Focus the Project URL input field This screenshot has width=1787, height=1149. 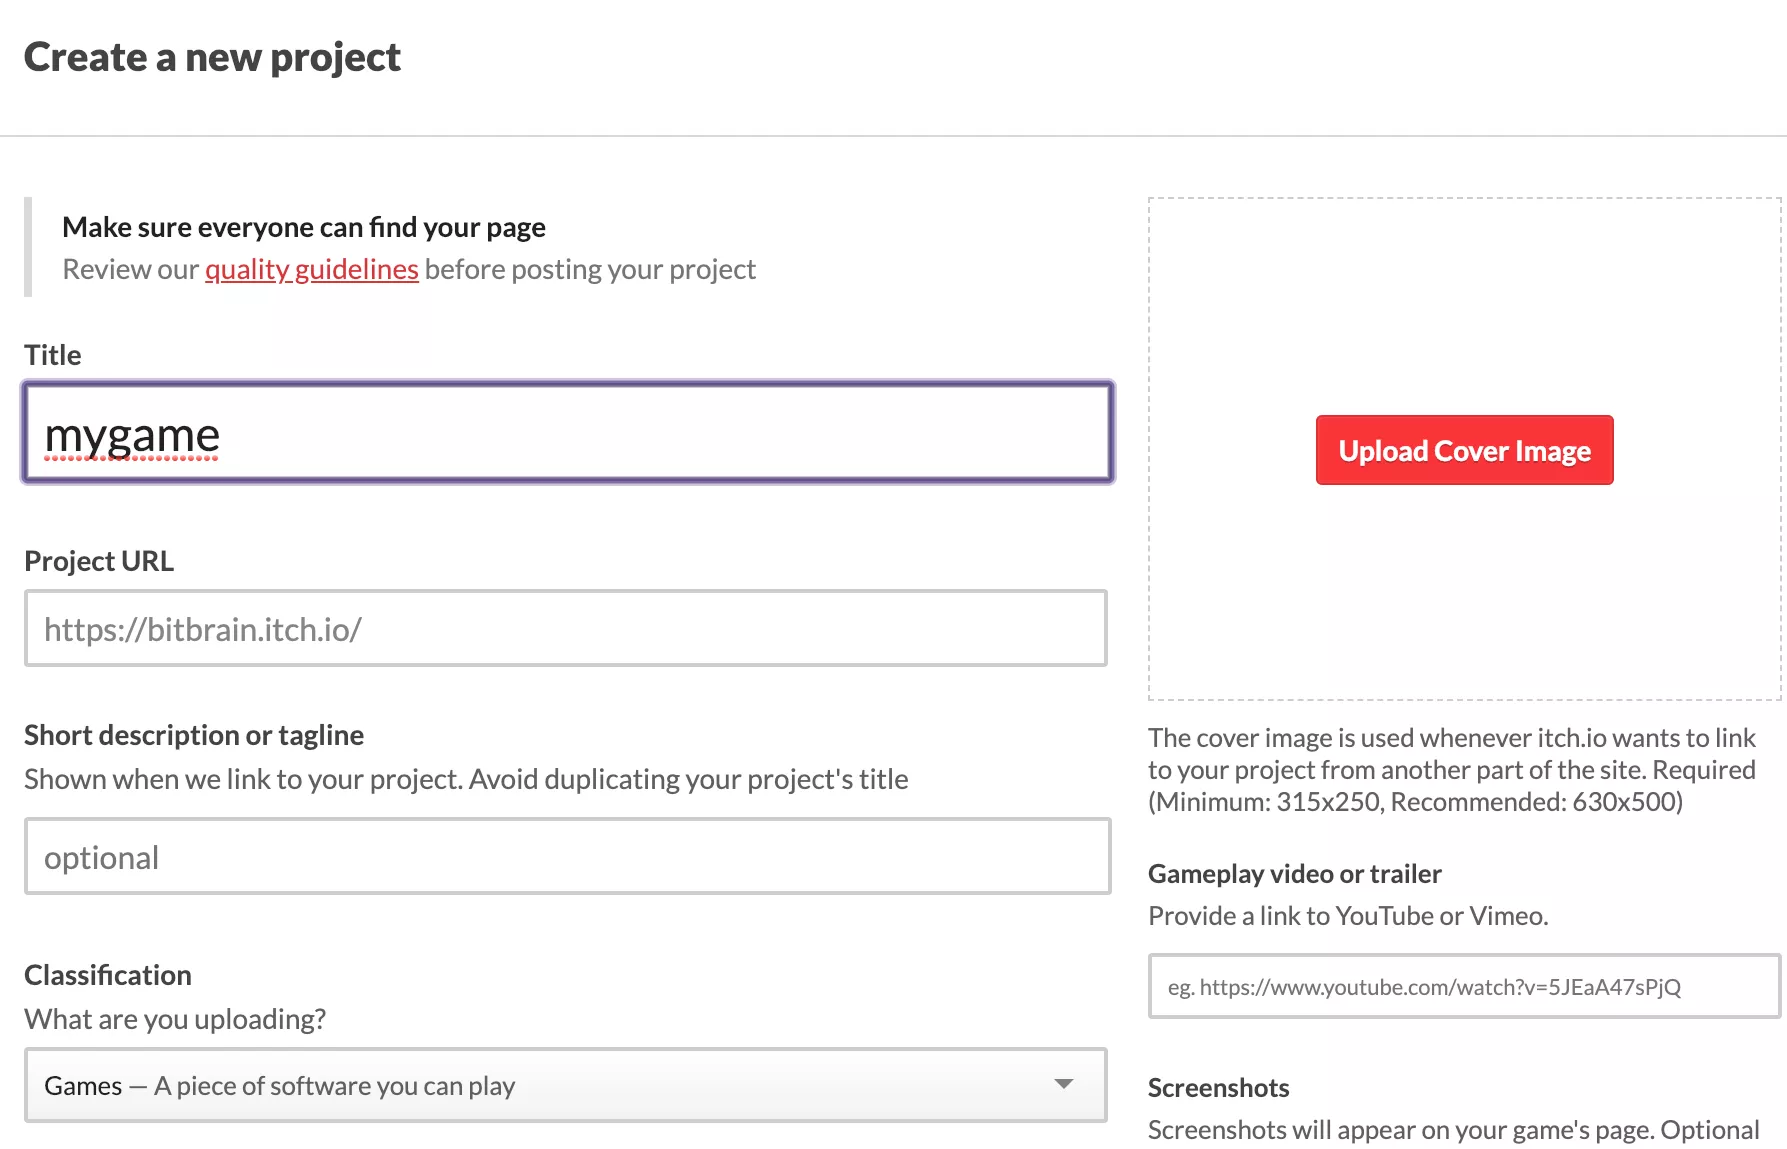click(566, 628)
